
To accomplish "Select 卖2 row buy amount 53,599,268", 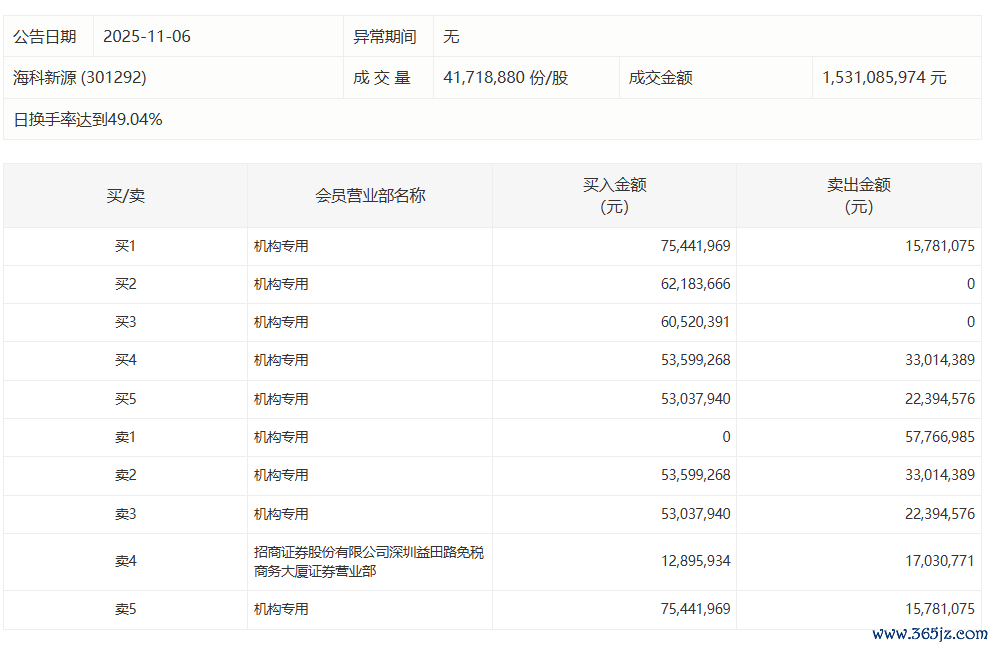I will (x=695, y=475).
